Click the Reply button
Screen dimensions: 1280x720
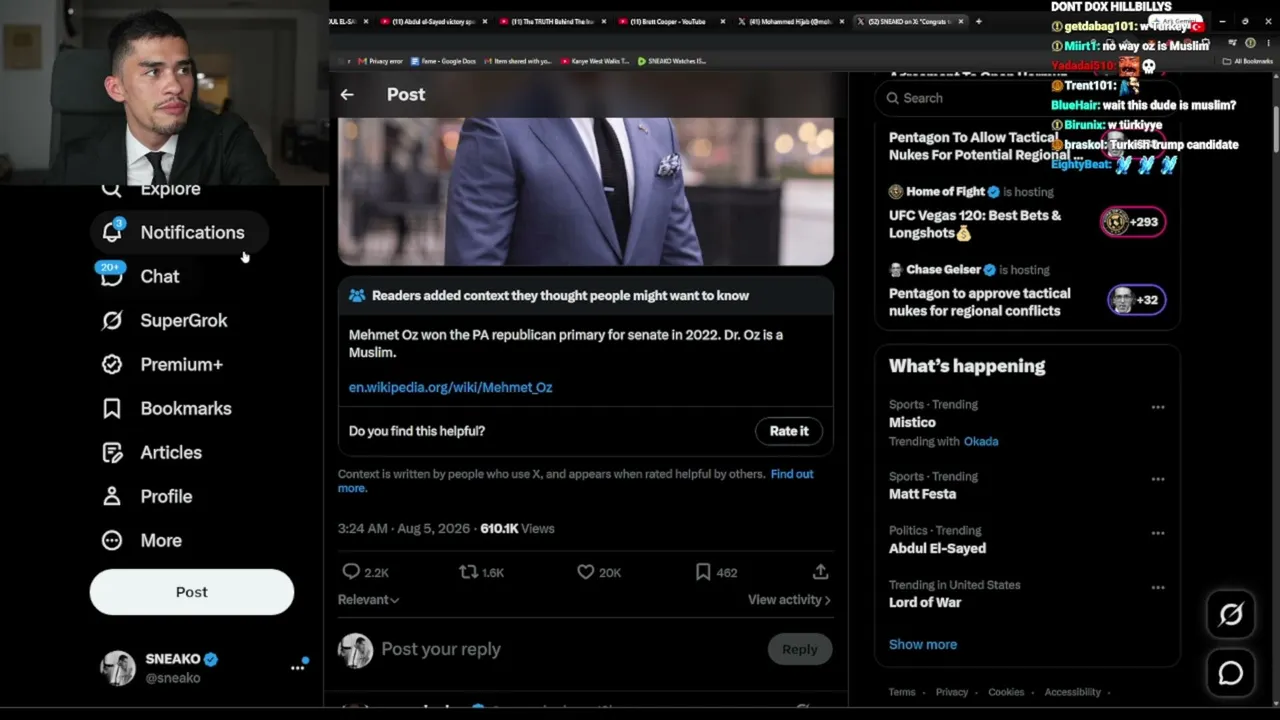coord(799,649)
